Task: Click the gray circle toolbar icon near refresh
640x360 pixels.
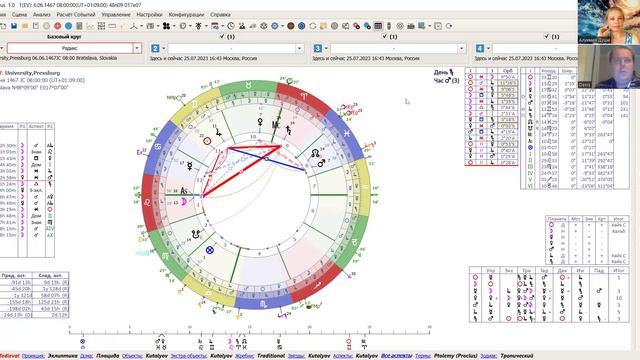Action: [x=334, y=26]
